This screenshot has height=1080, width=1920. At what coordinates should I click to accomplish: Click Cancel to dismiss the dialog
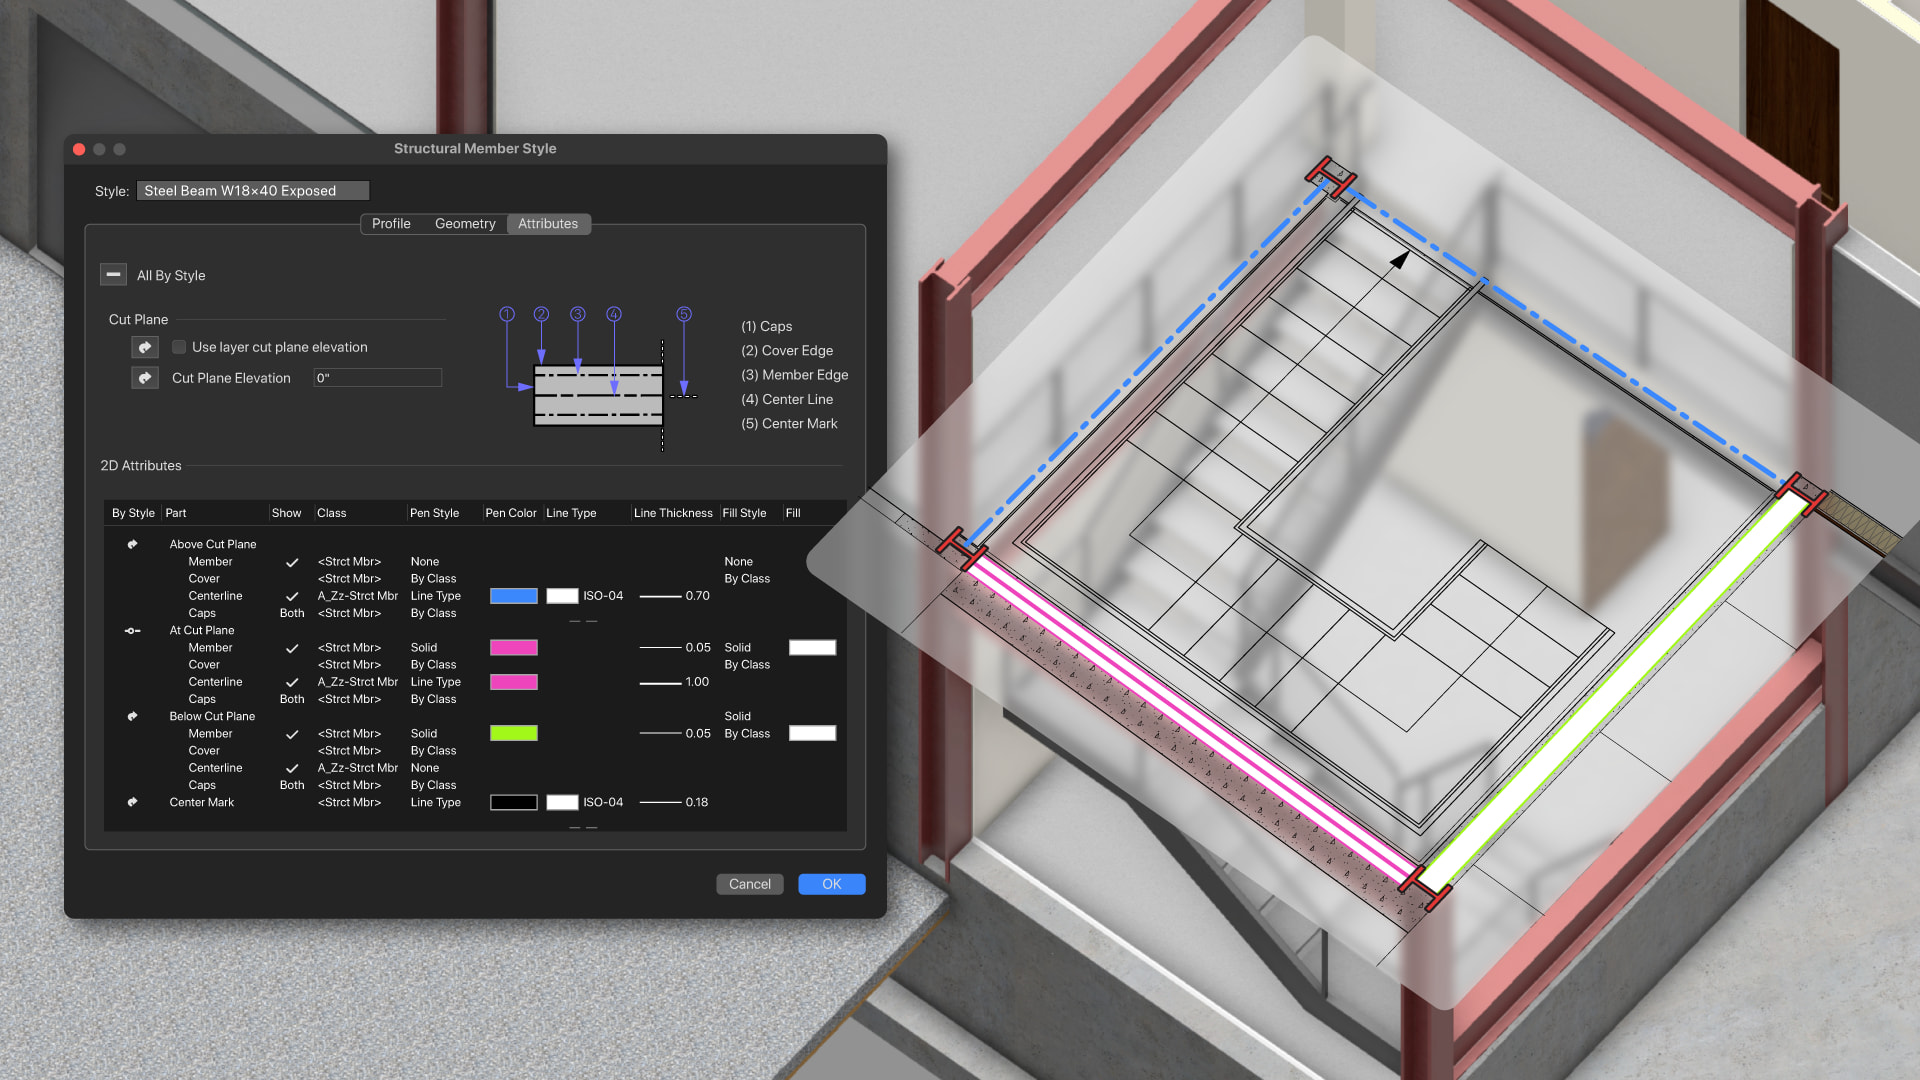tap(748, 884)
